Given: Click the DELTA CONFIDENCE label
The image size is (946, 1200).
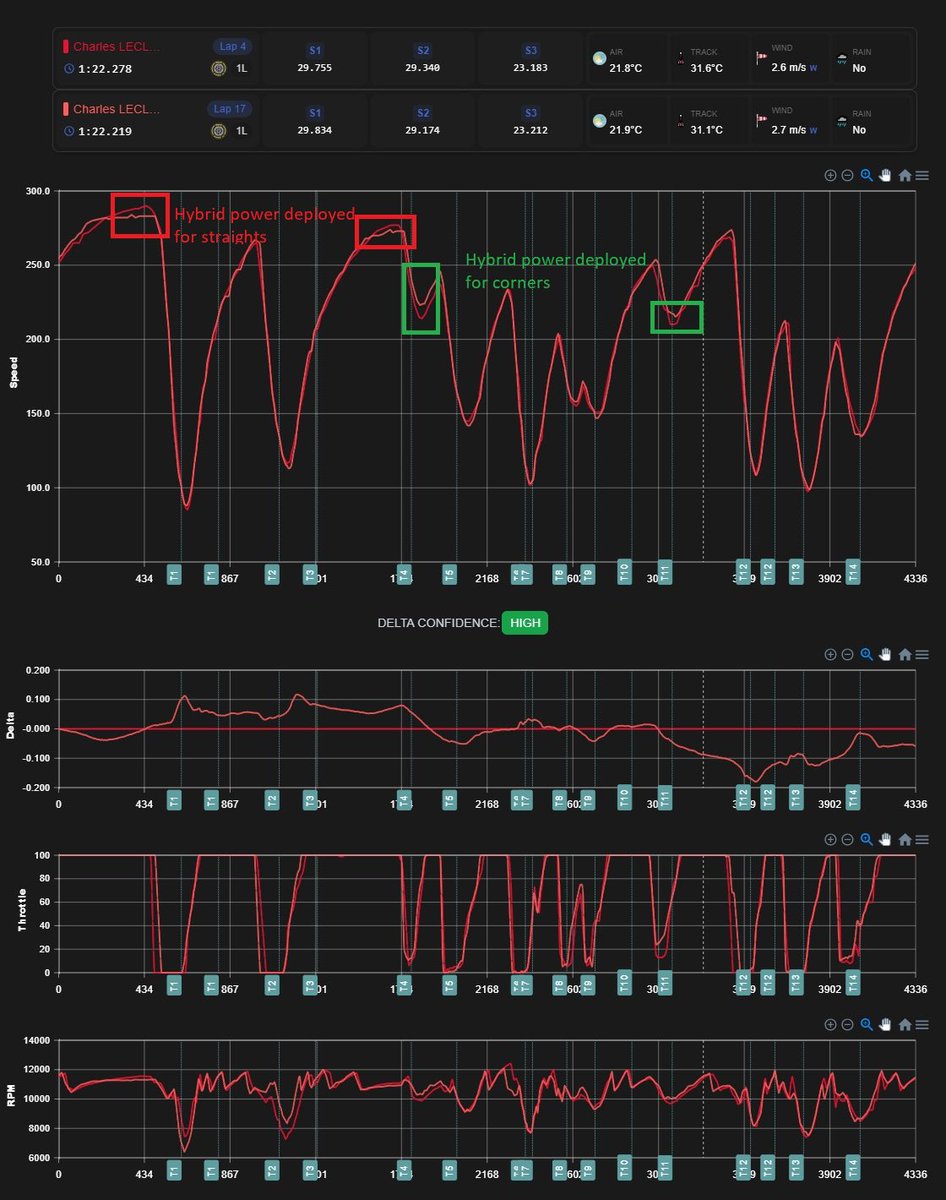Looking at the screenshot, I should (437, 623).
